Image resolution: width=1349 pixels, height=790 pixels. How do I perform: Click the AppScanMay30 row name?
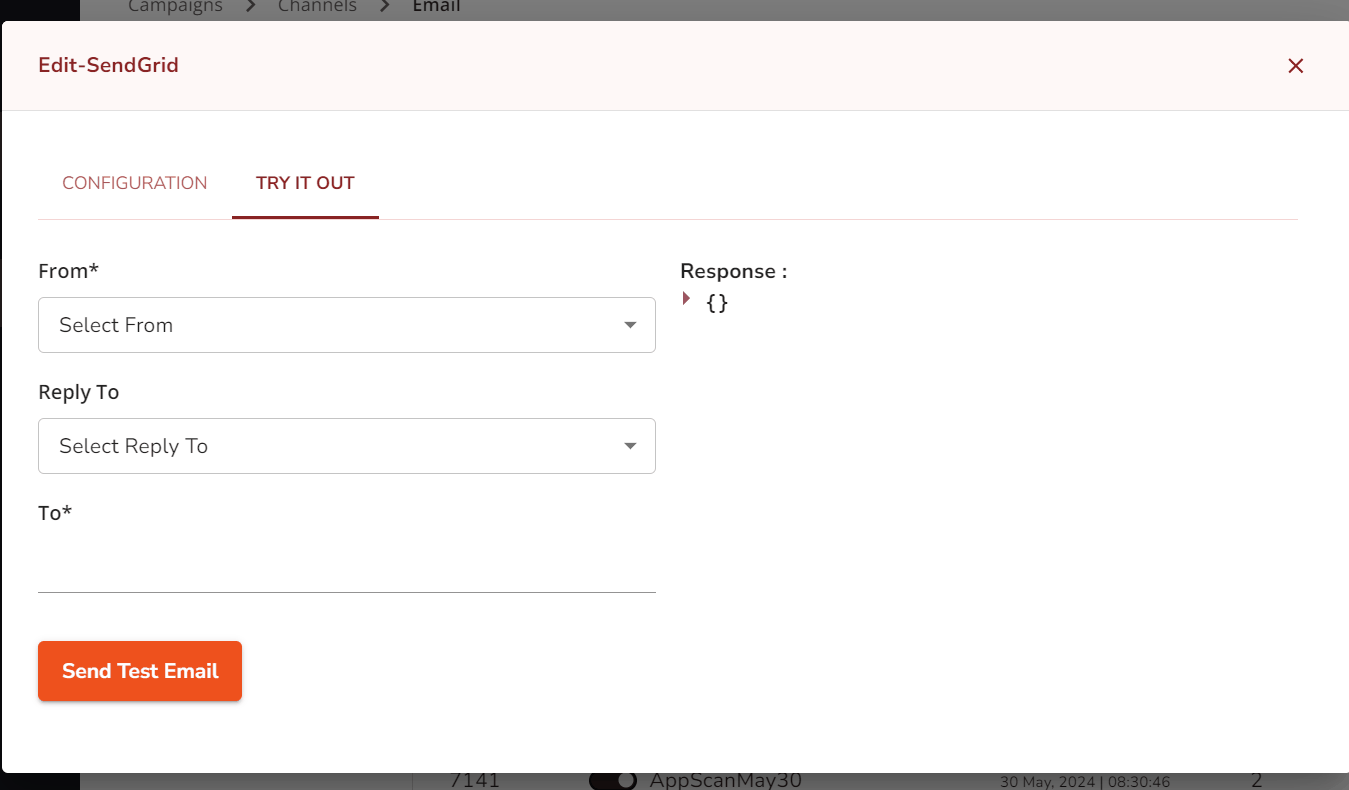[x=726, y=781]
